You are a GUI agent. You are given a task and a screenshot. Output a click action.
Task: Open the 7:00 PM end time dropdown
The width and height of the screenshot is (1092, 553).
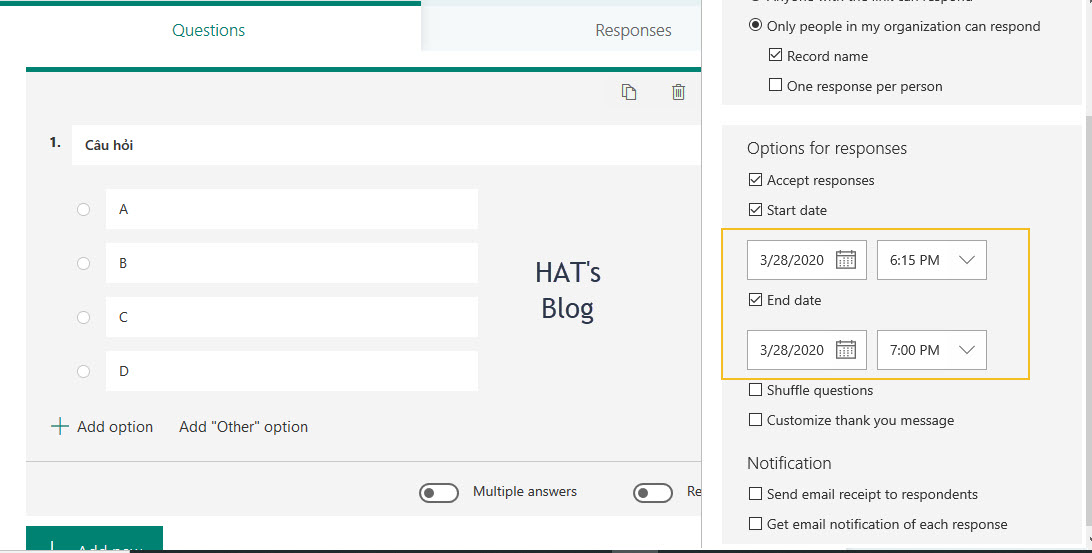932,350
